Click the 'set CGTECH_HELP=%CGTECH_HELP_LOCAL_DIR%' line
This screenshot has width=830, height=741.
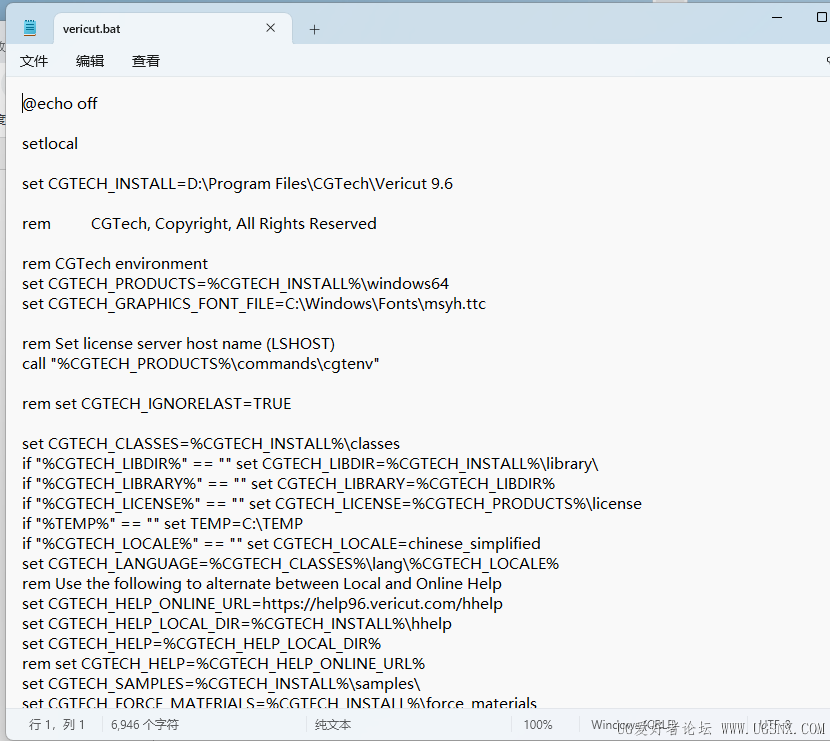pyautogui.click(x=202, y=644)
